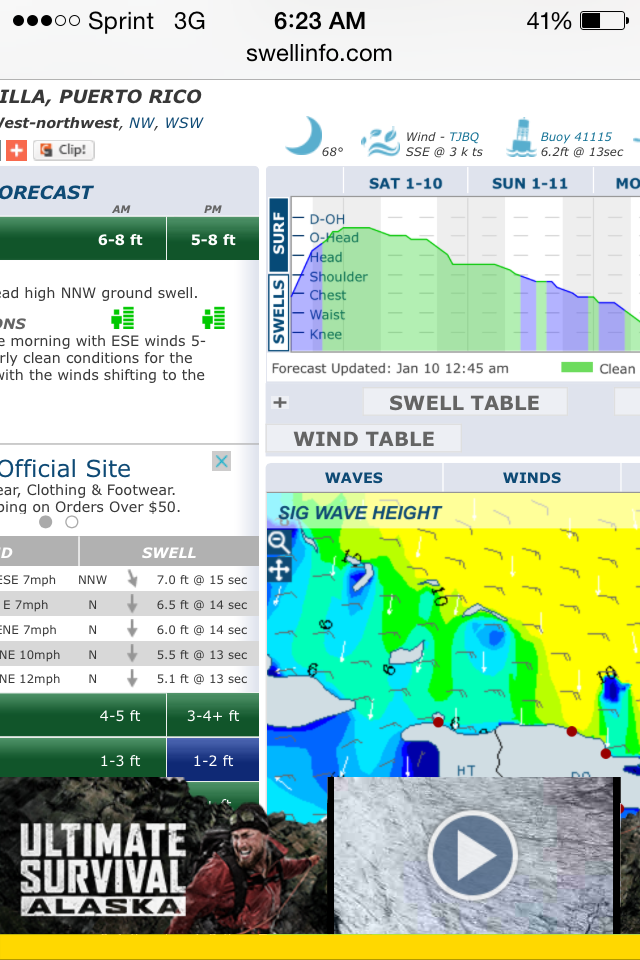Close the Official Site ad
The height and width of the screenshot is (960, 640).
coord(222,461)
